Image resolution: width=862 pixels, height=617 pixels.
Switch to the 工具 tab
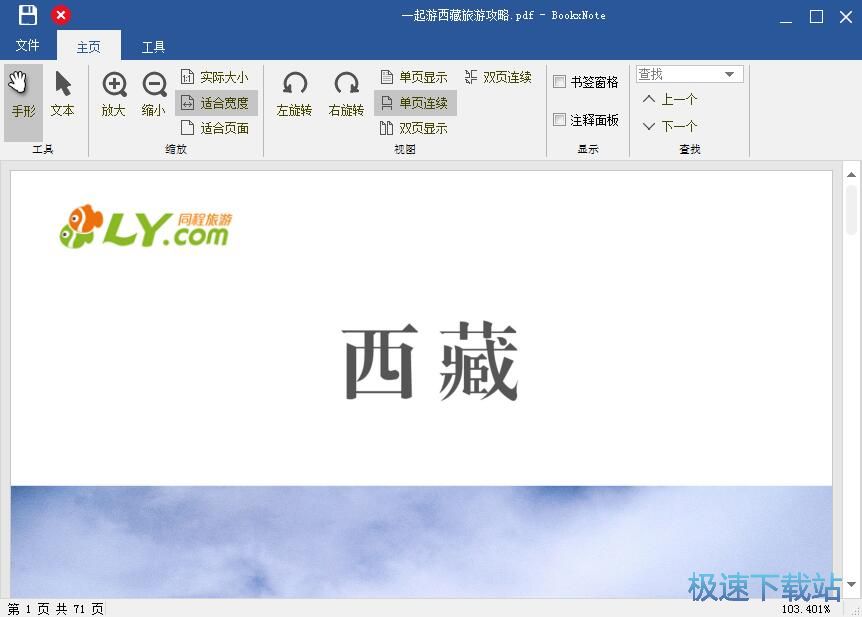(152, 46)
